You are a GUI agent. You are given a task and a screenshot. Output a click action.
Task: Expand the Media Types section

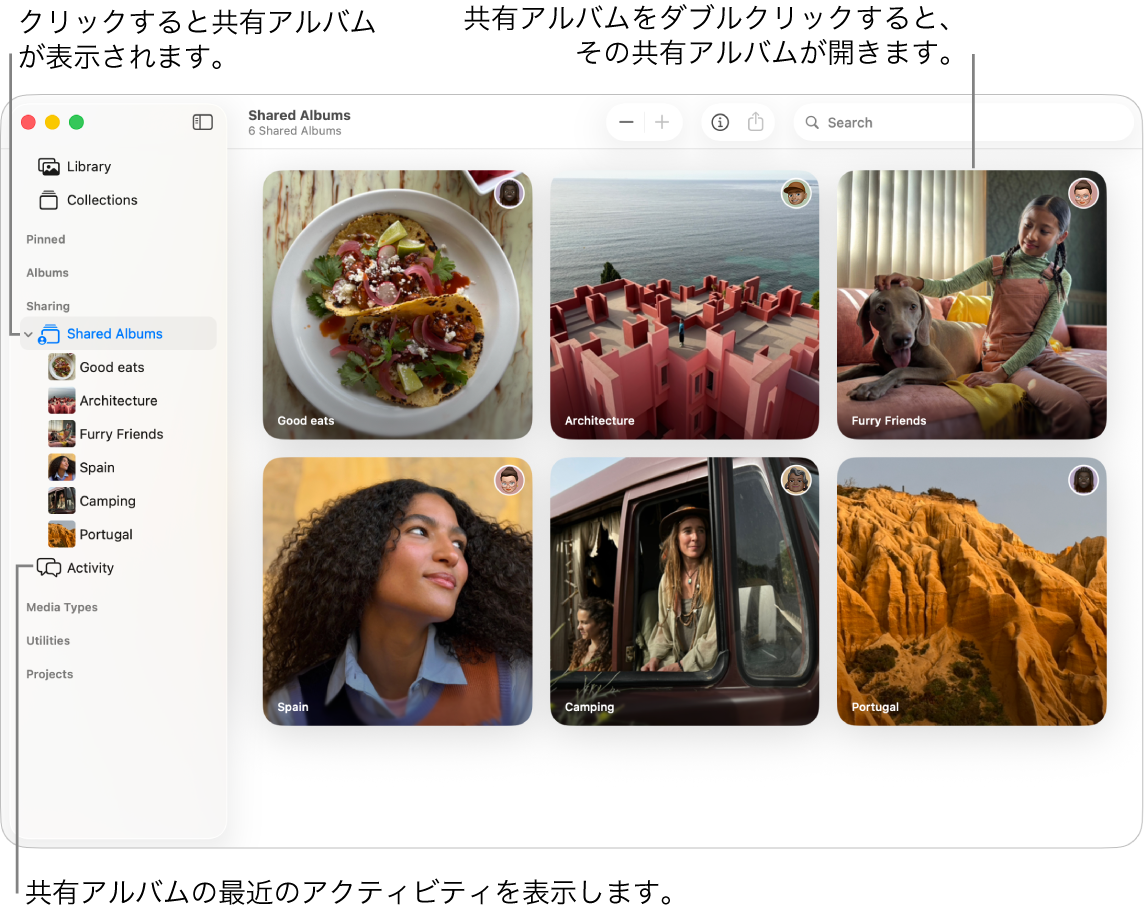62,607
